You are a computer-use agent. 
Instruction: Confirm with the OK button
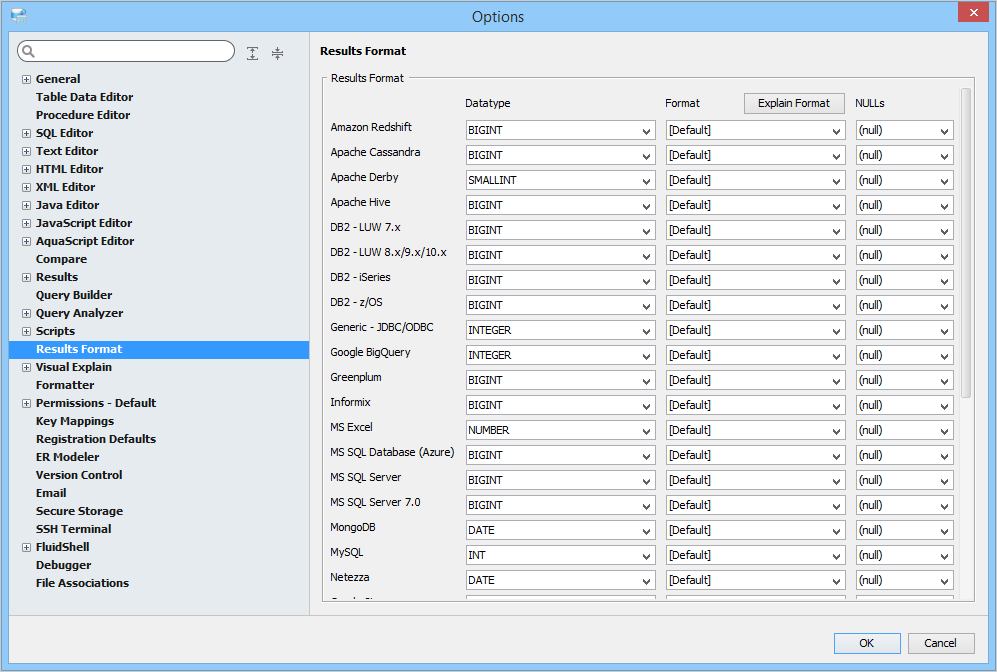[867, 643]
